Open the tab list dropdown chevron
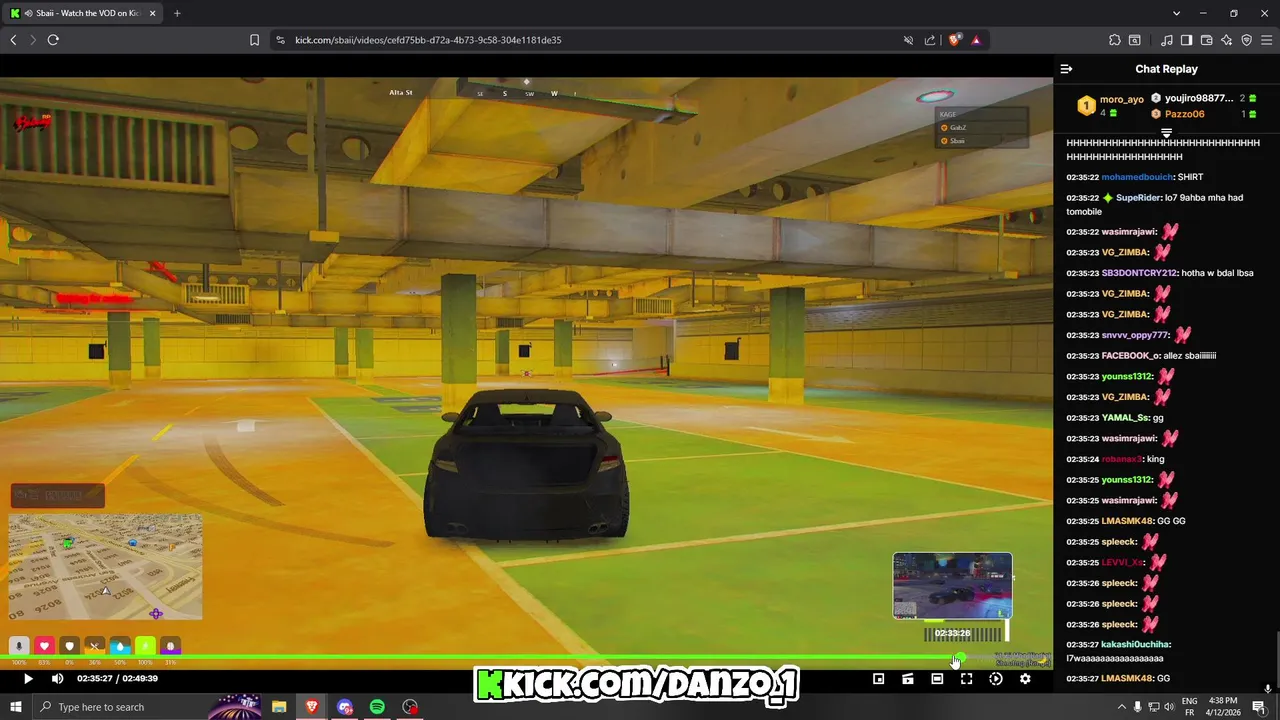1280x720 pixels. (1176, 13)
